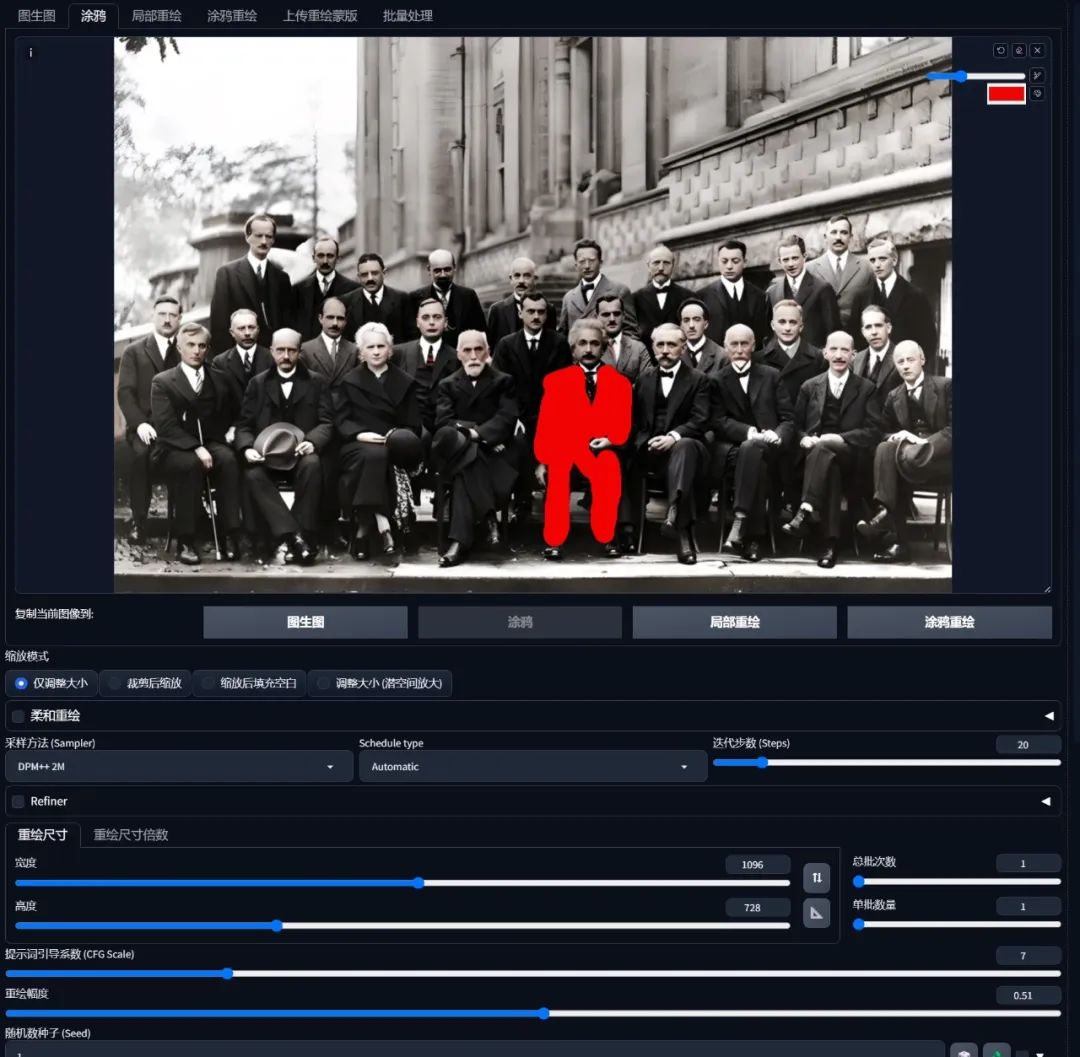Viewport: 1080px width, 1057px height.
Task: Switch to the 局部重绘 tab
Action: click(x=156, y=16)
